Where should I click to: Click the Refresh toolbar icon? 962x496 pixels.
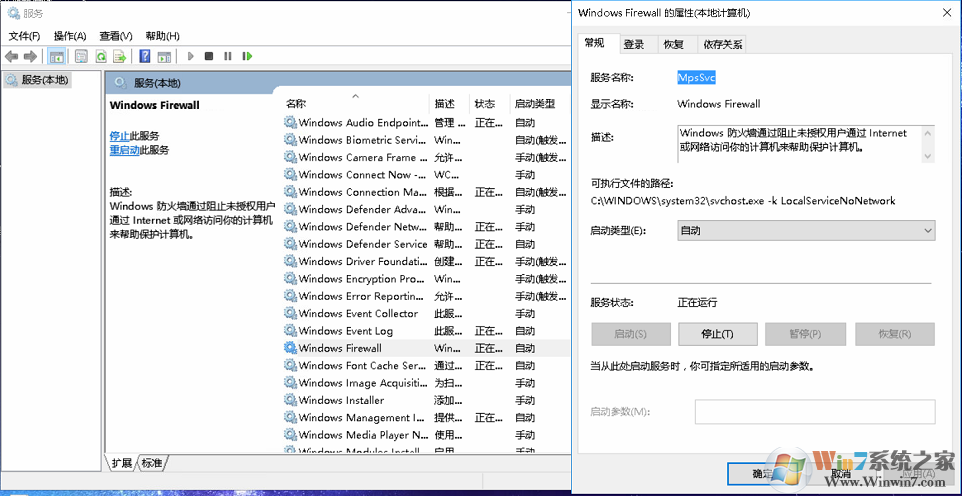click(x=101, y=56)
